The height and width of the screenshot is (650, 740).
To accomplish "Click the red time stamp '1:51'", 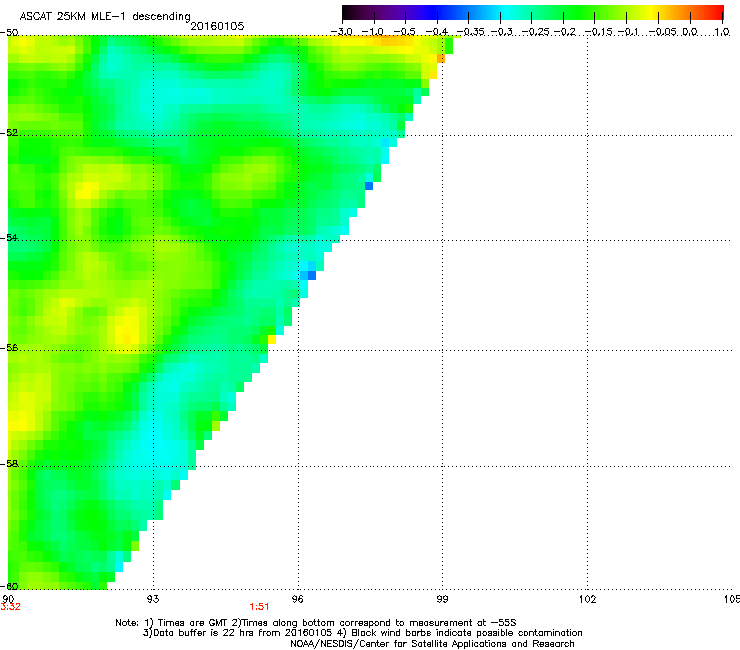I will point(259,607).
